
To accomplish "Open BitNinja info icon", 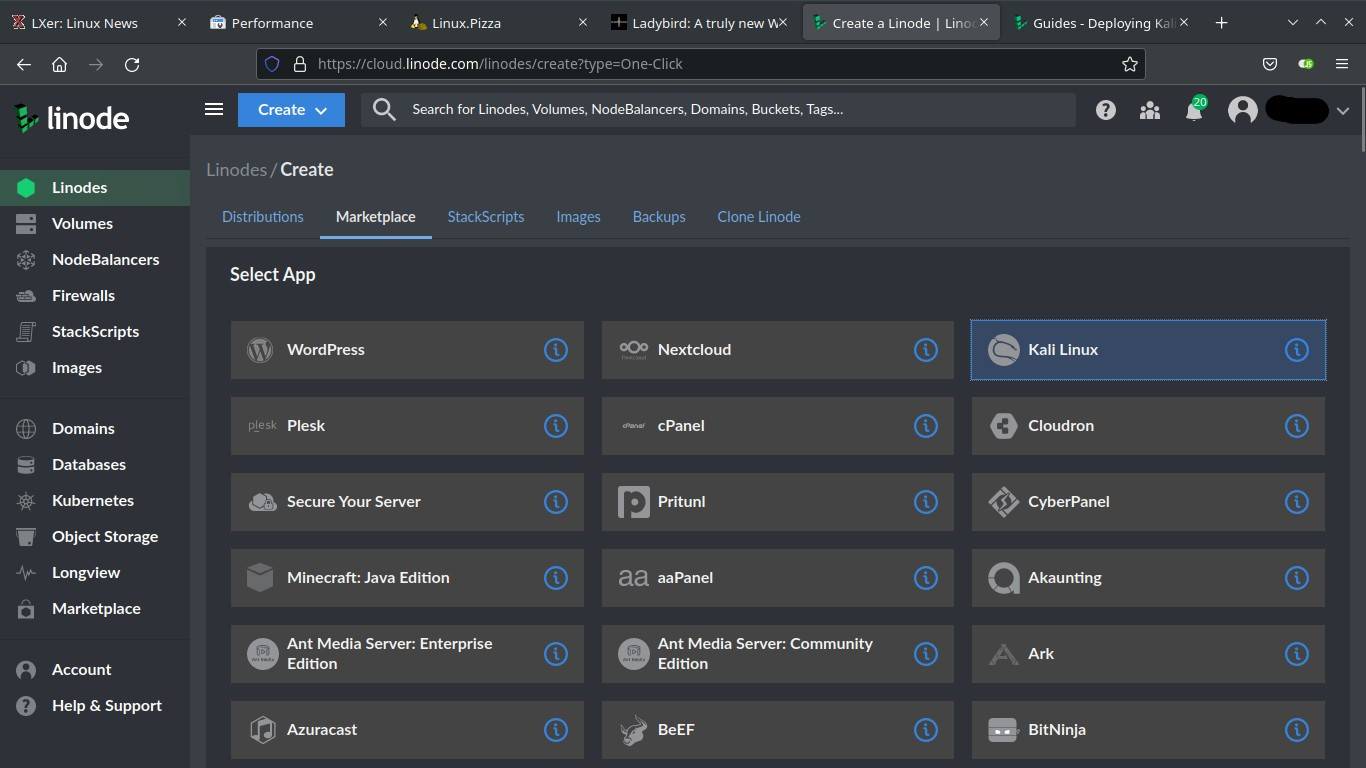I will click(x=1297, y=730).
